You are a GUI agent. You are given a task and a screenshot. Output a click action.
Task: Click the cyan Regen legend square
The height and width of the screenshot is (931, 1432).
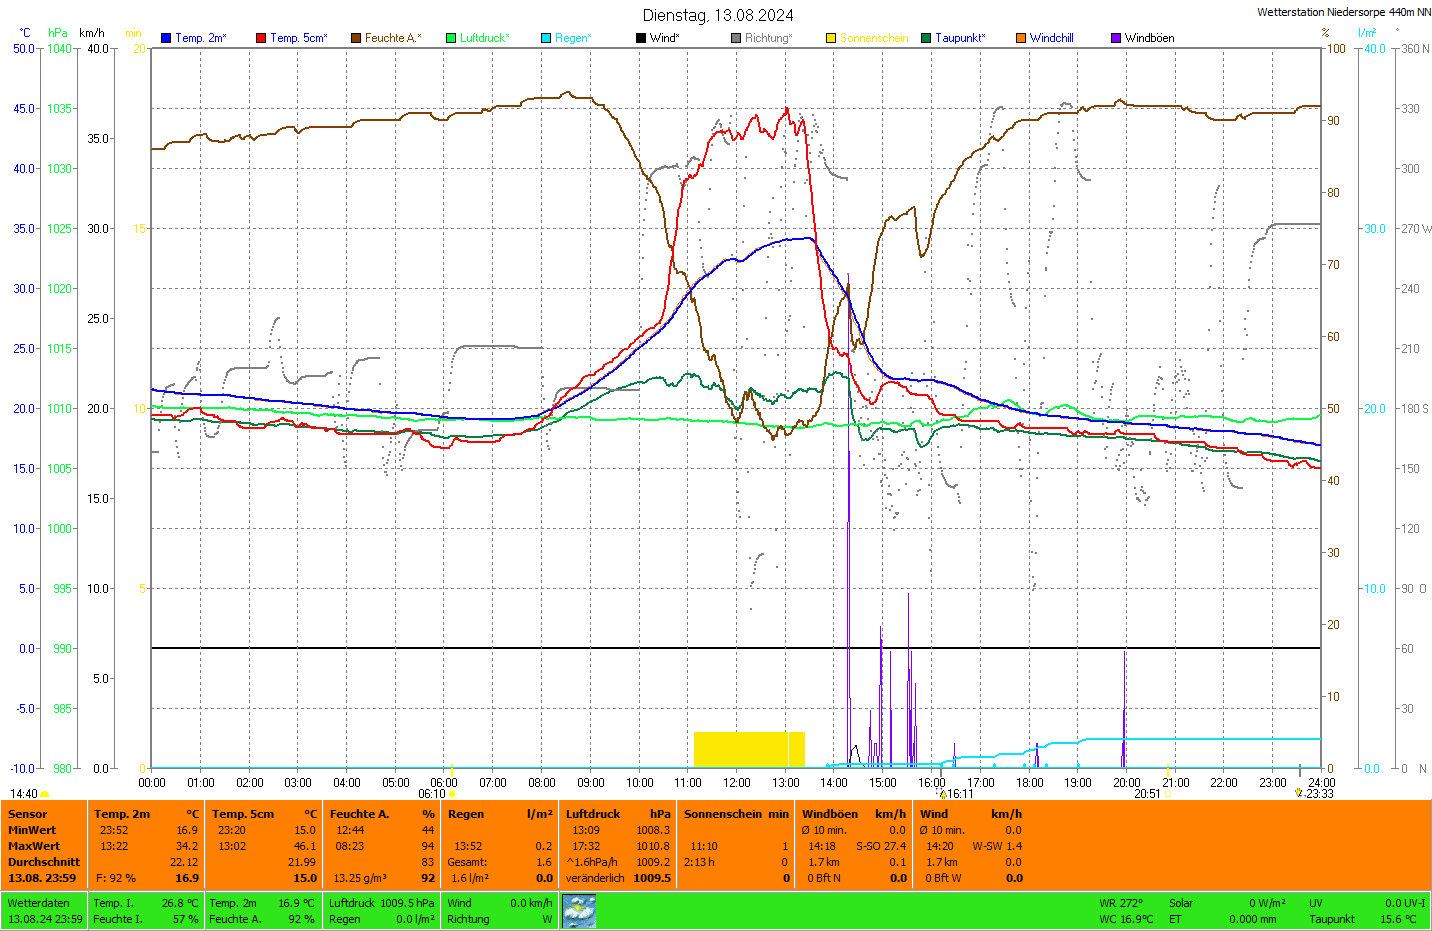(546, 38)
